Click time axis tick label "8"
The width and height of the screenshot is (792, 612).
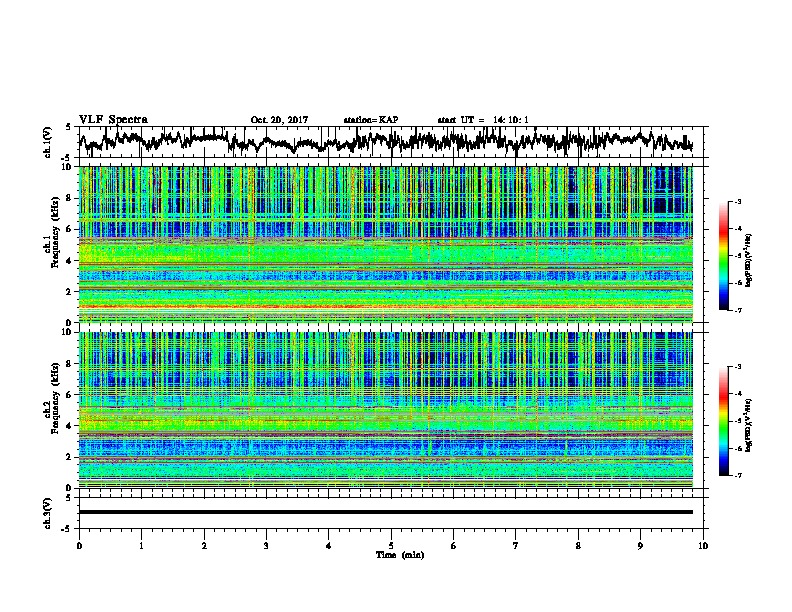coord(578,546)
